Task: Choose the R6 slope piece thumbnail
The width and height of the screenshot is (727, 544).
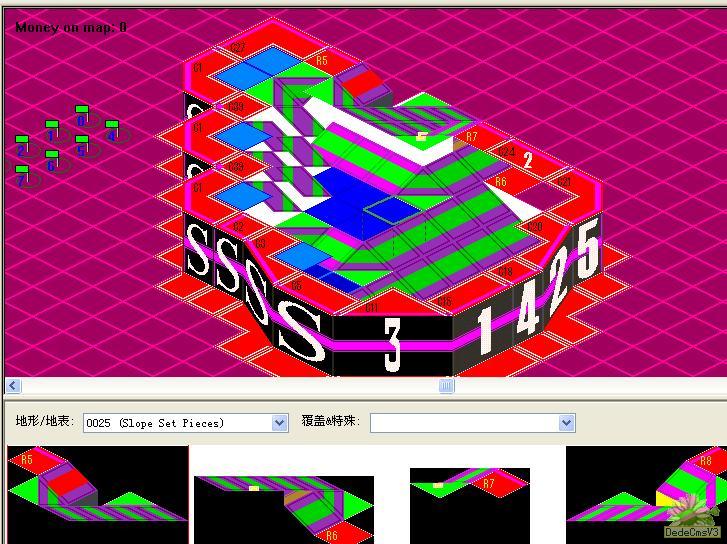Action: click(x=283, y=507)
